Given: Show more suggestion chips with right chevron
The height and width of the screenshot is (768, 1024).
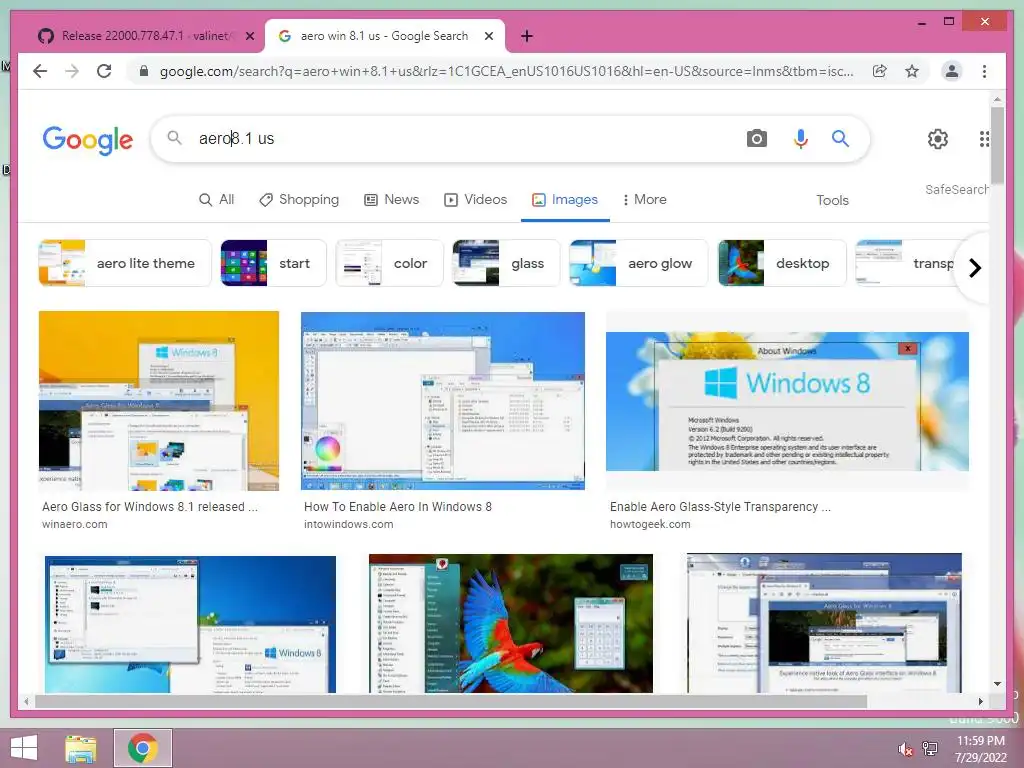Looking at the screenshot, I should 974,268.
